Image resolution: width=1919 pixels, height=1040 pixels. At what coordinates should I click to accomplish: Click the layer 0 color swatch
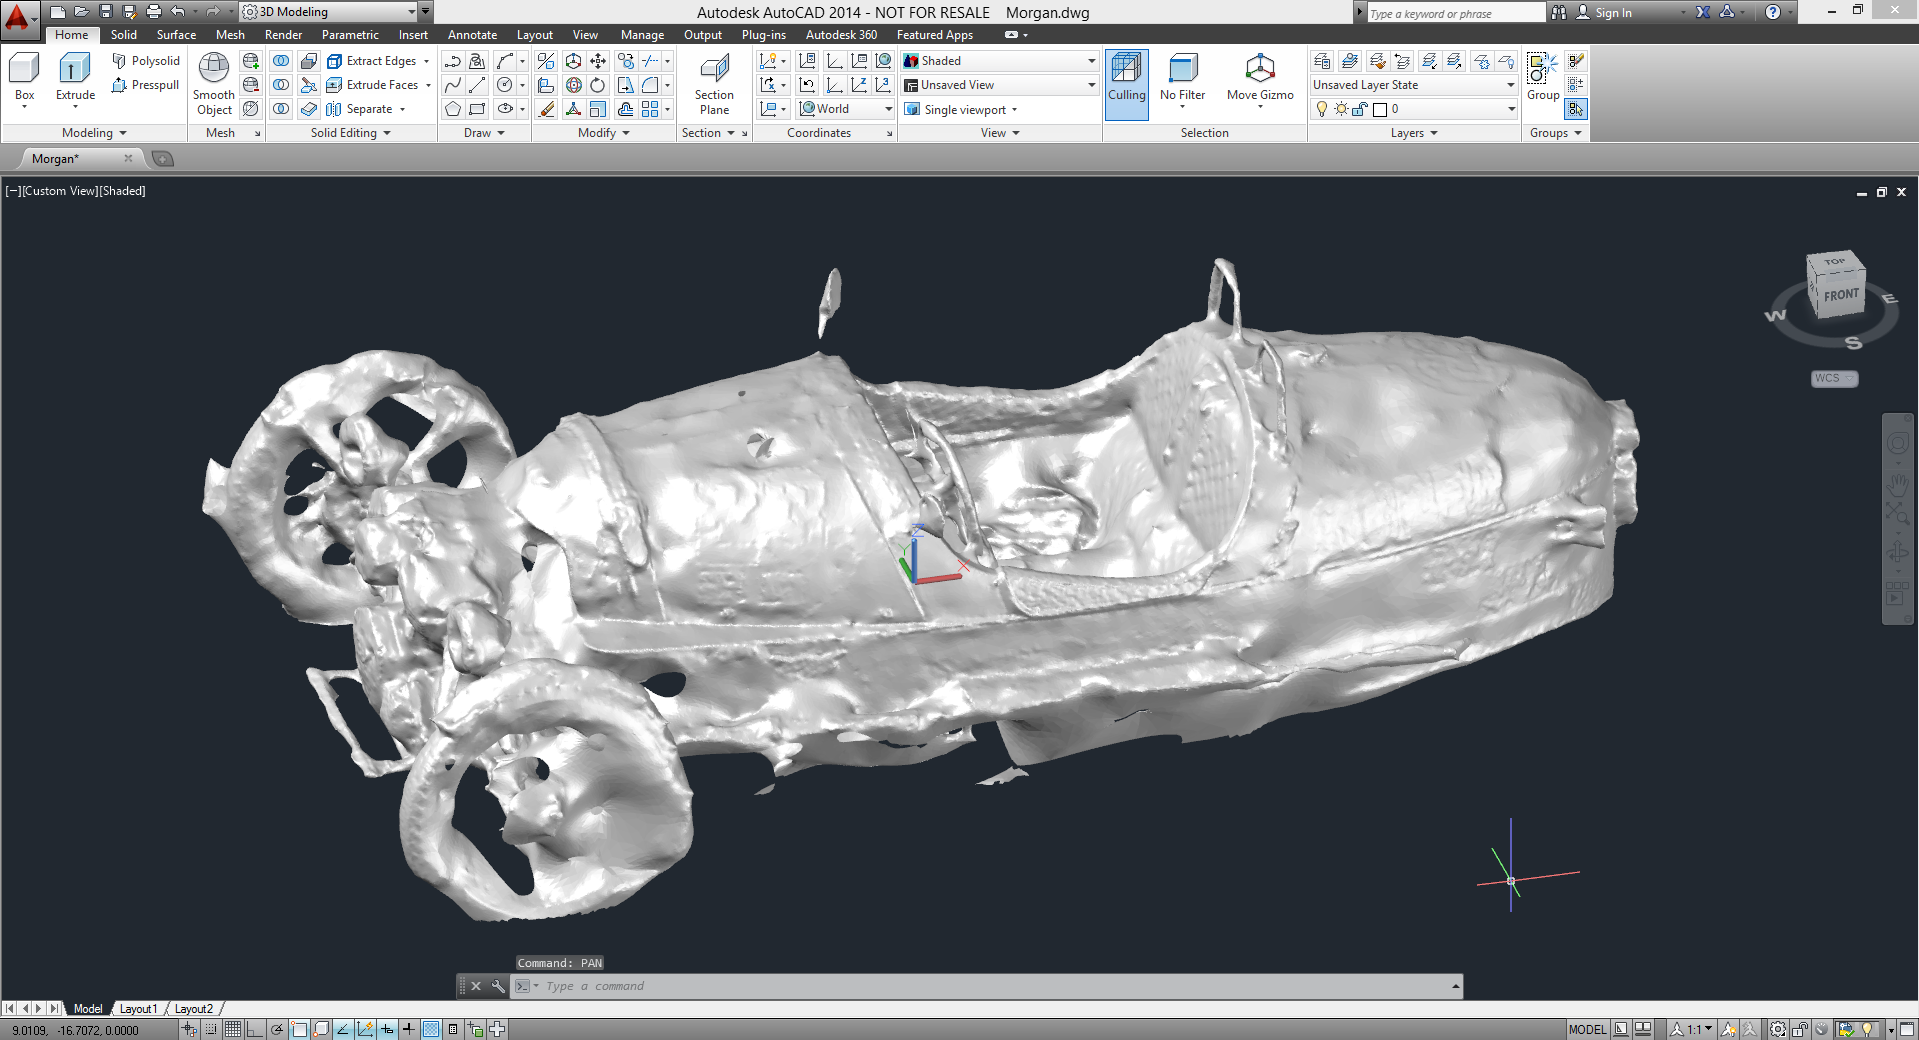click(1380, 109)
